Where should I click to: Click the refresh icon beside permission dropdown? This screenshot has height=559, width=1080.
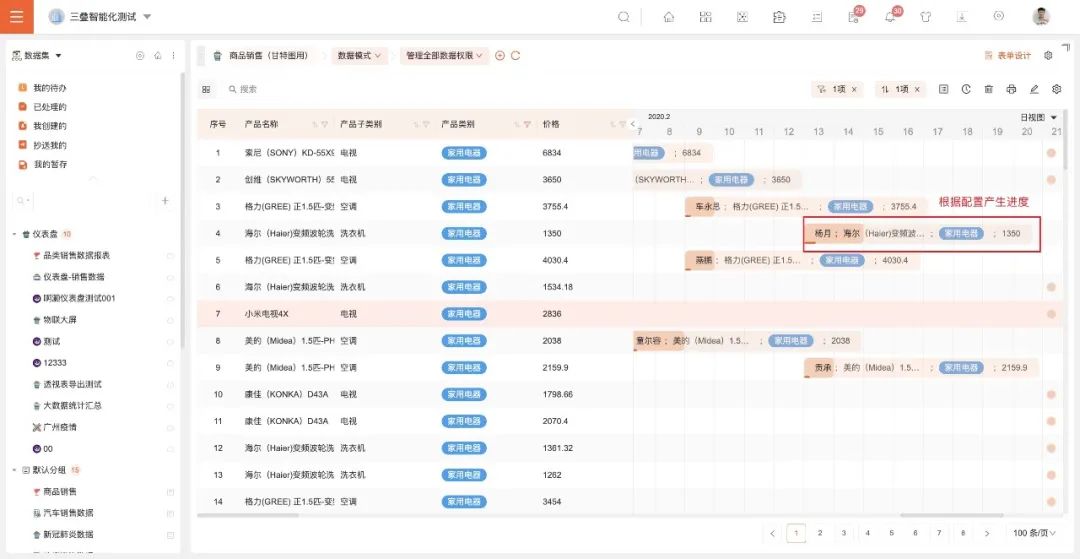tap(515, 56)
